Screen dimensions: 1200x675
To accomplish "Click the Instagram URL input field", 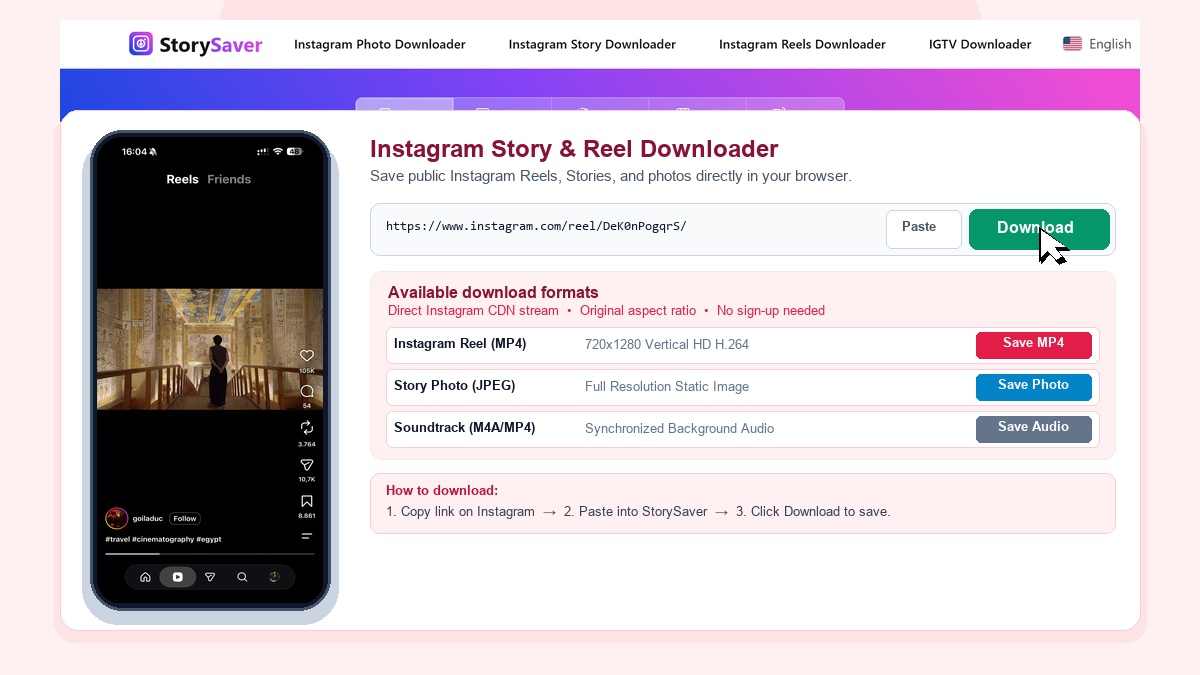I will [630, 229].
